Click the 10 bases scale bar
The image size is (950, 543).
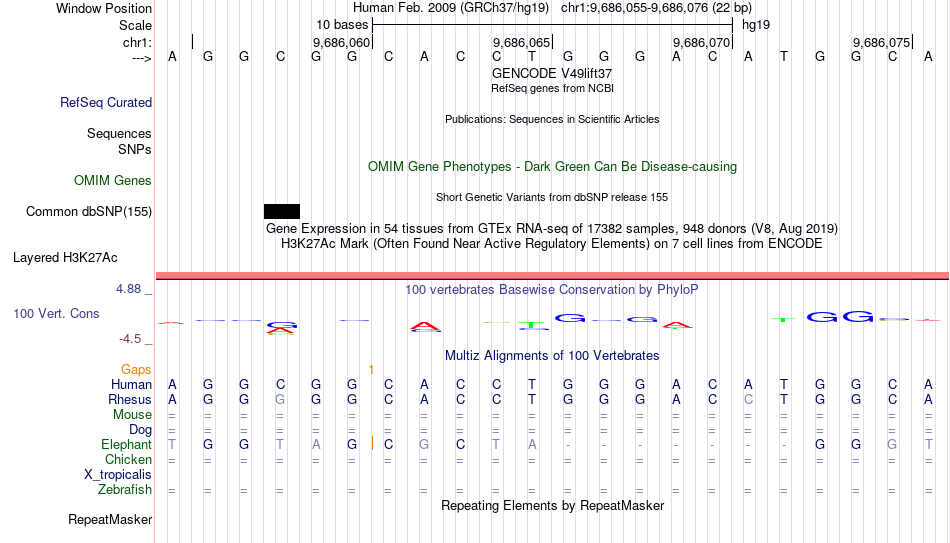[552, 25]
